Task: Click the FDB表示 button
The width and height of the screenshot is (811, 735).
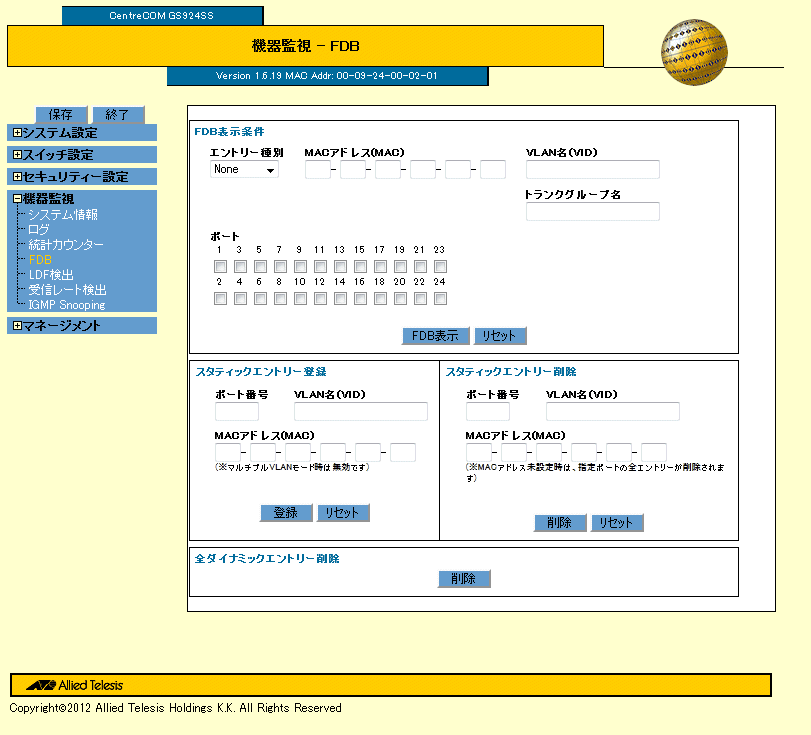Action: [435, 336]
